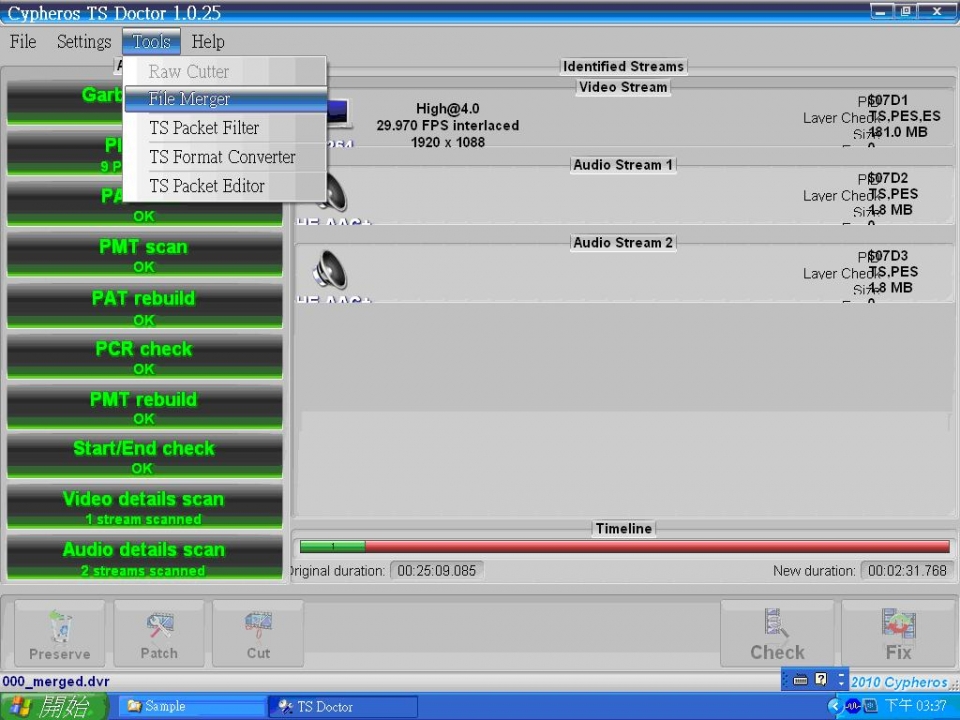Click the Start/End check step button

144,456
